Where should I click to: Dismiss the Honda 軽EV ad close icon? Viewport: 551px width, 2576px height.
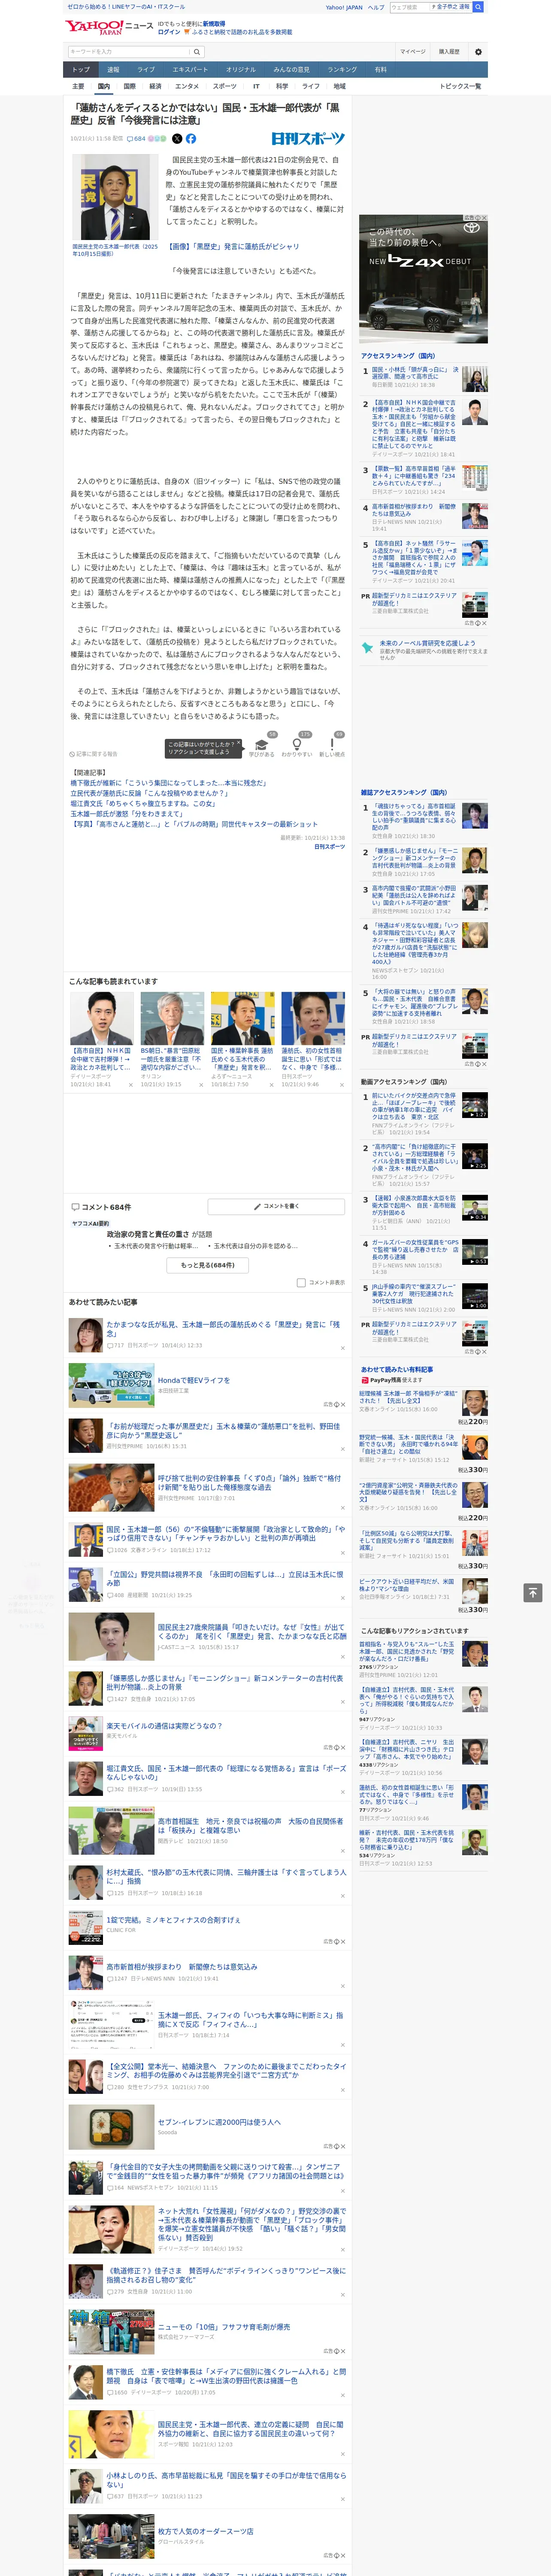(342, 1405)
